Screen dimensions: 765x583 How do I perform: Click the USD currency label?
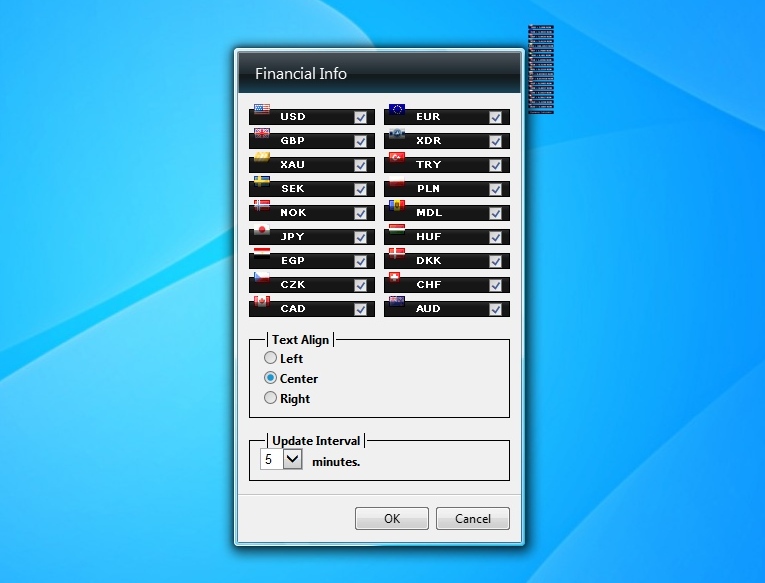[x=293, y=117]
